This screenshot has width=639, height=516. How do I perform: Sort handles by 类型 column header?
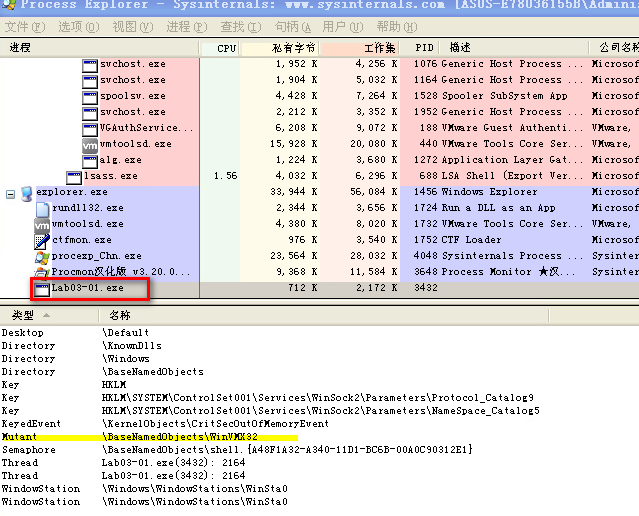49,315
